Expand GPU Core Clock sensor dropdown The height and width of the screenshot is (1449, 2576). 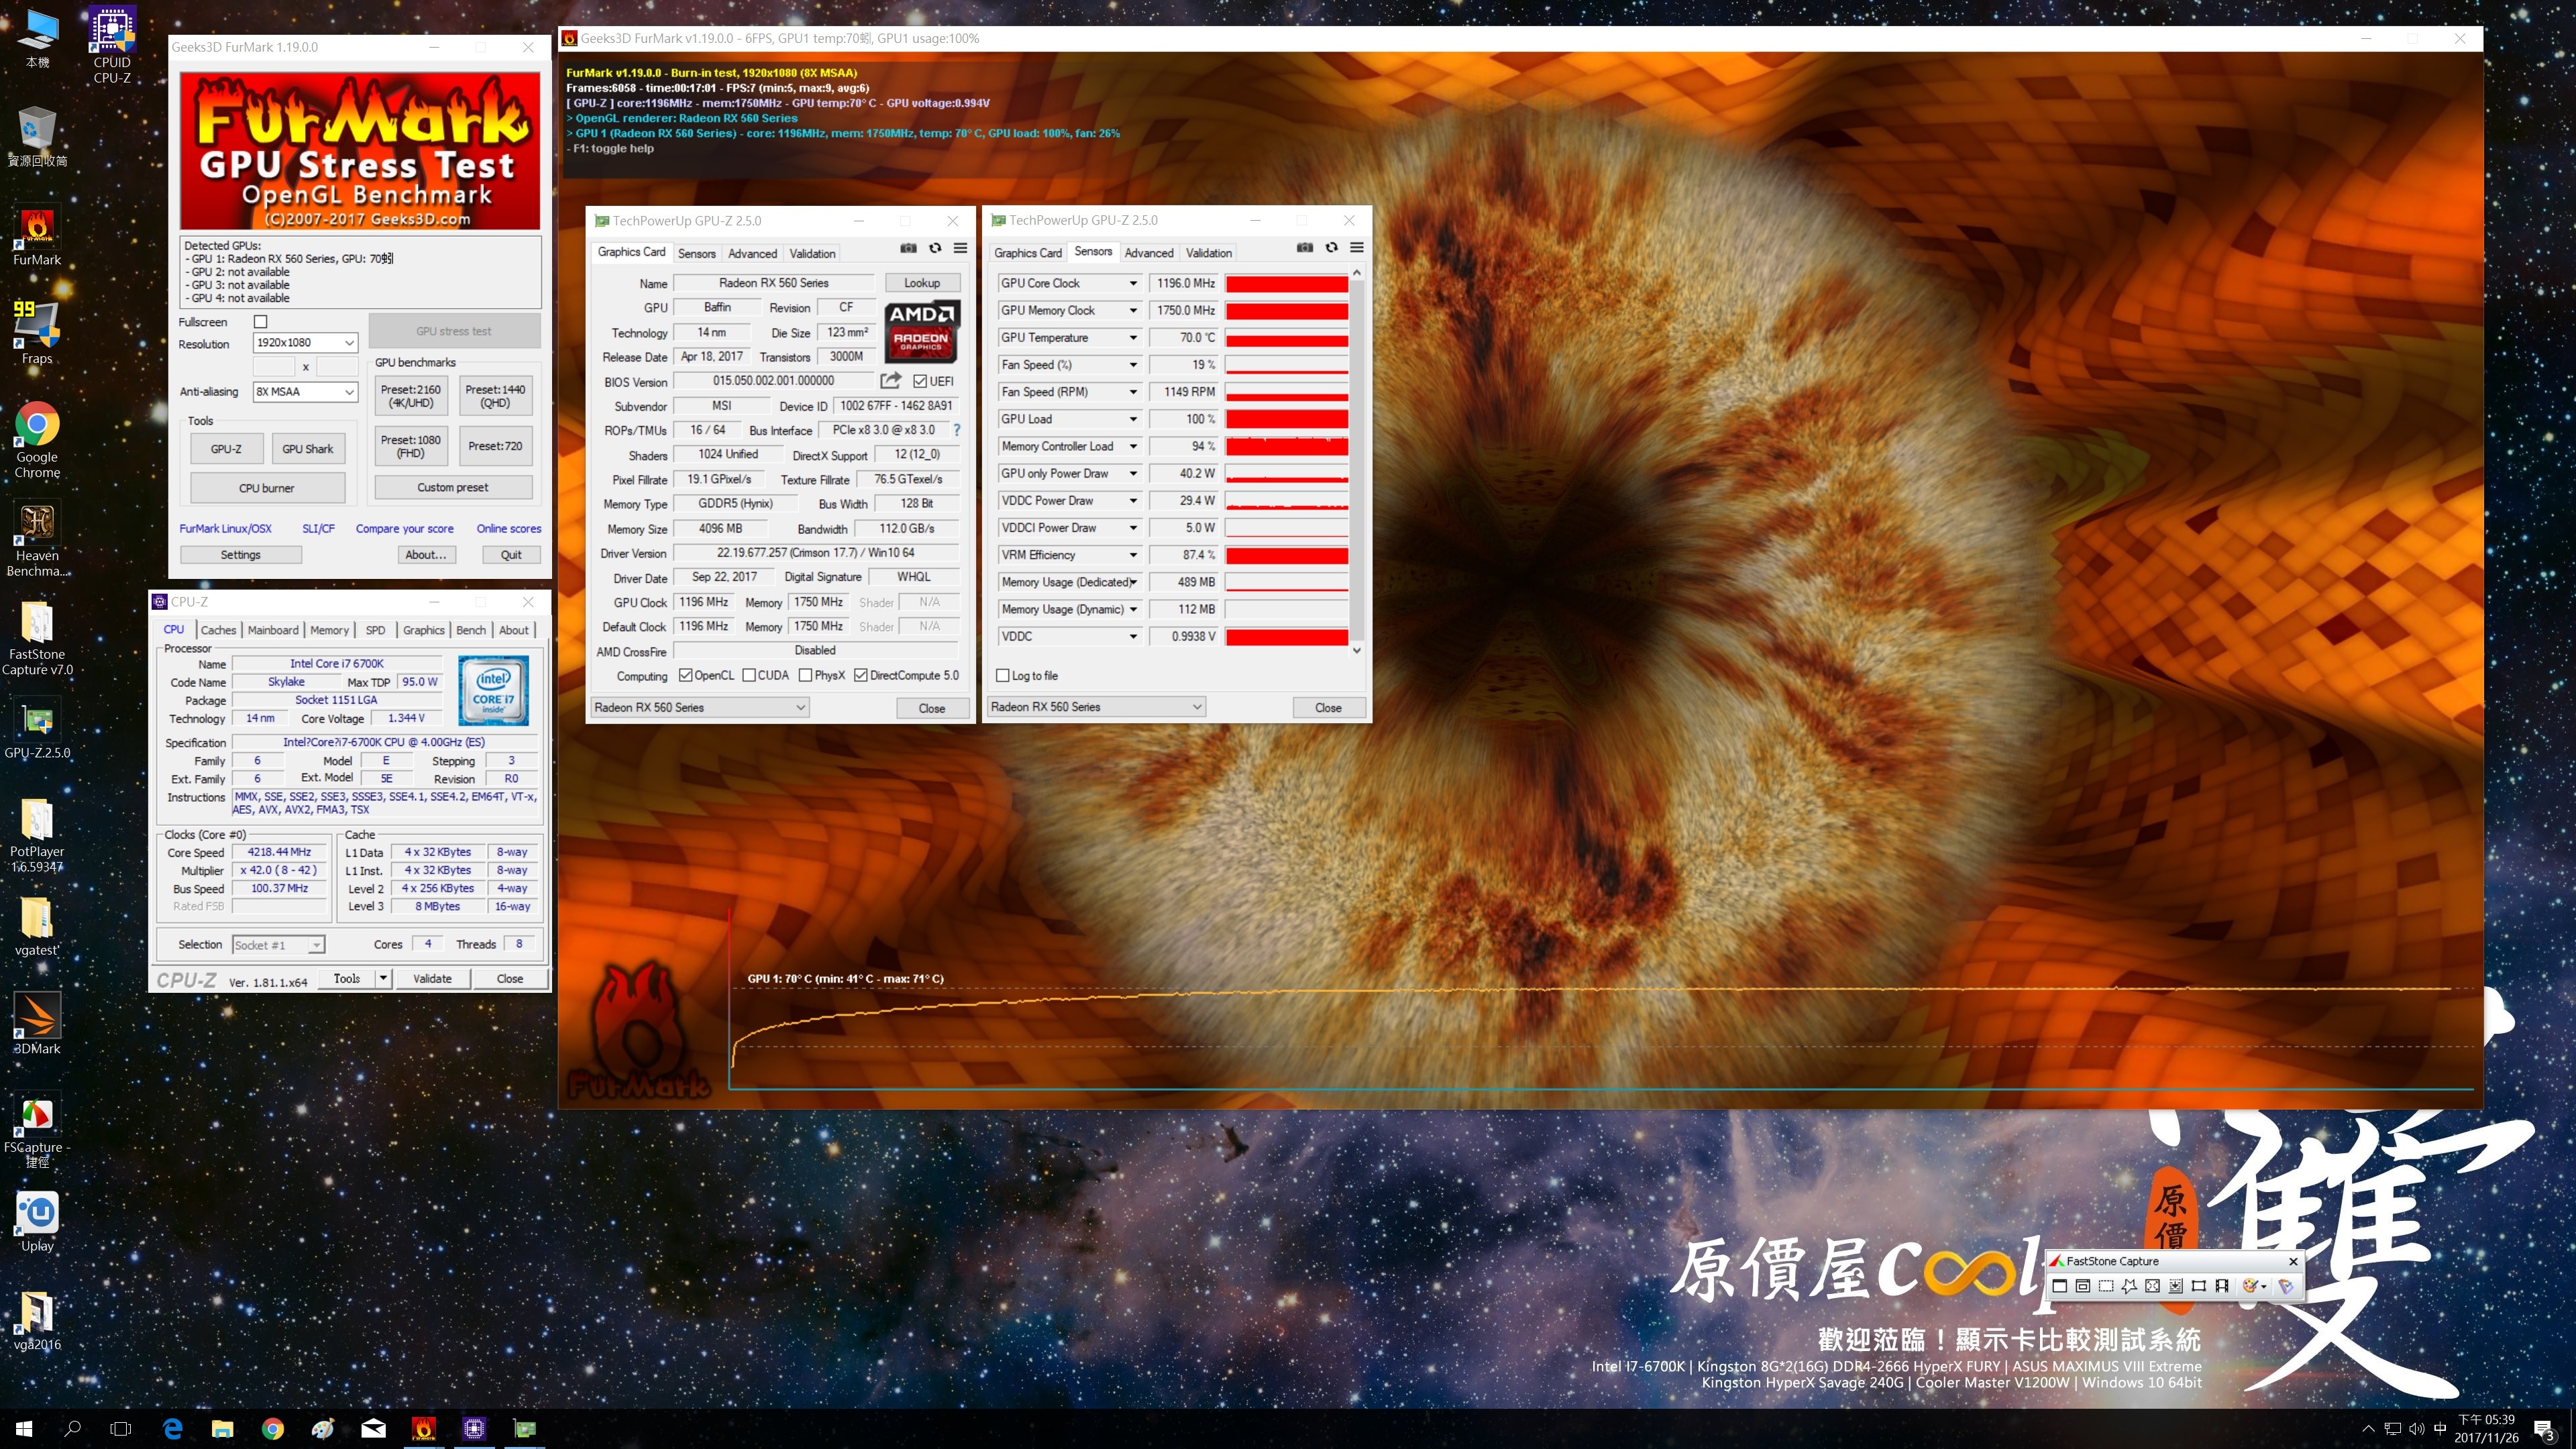point(1133,283)
